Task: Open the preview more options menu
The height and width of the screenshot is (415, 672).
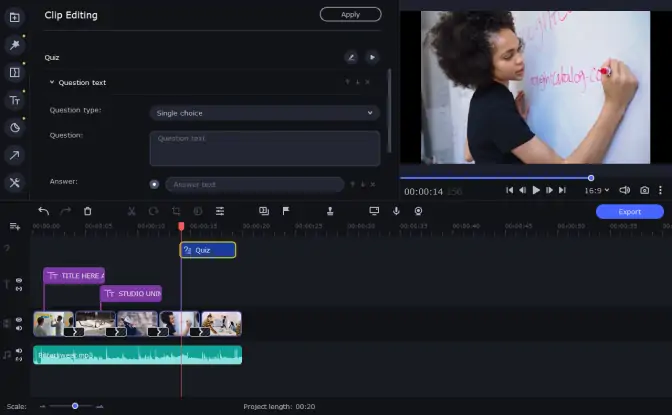Action: click(x=660, y=190)
